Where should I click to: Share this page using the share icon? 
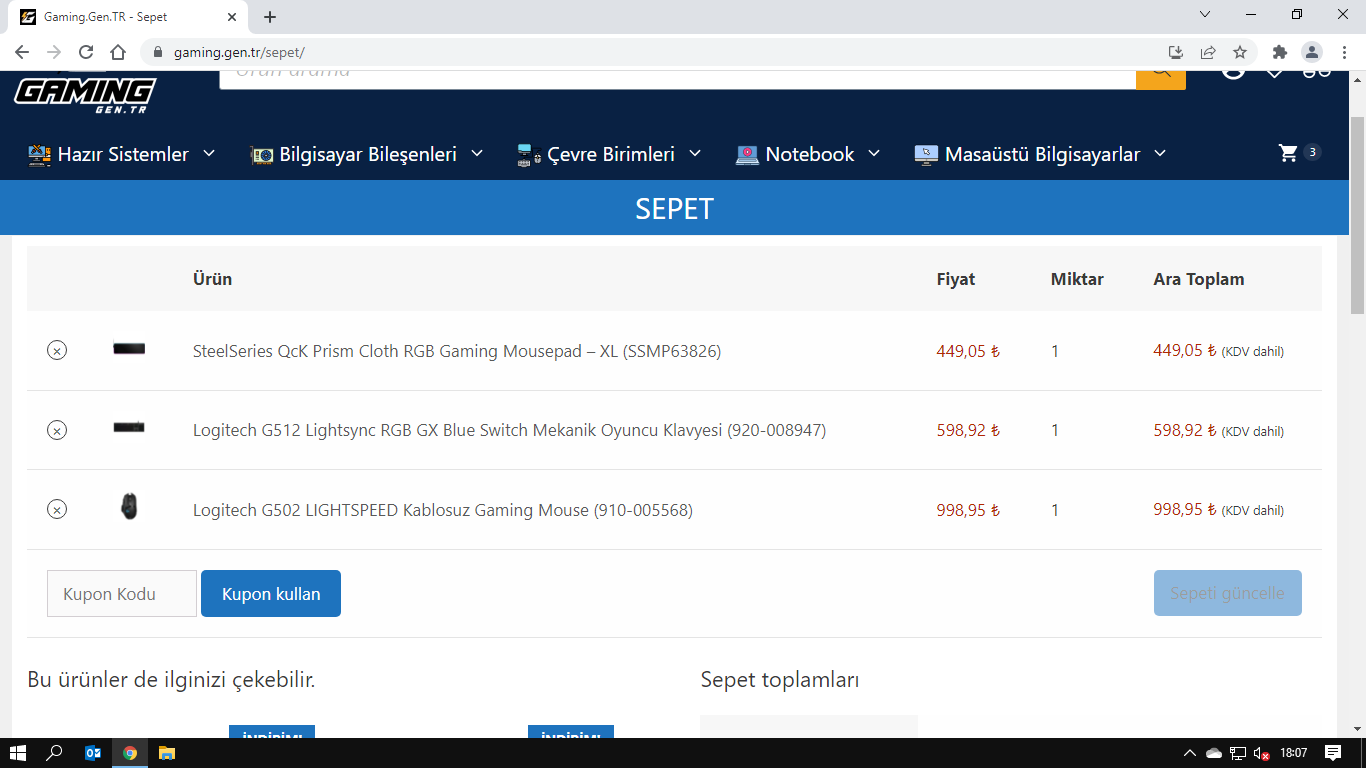coord(1208,52)
